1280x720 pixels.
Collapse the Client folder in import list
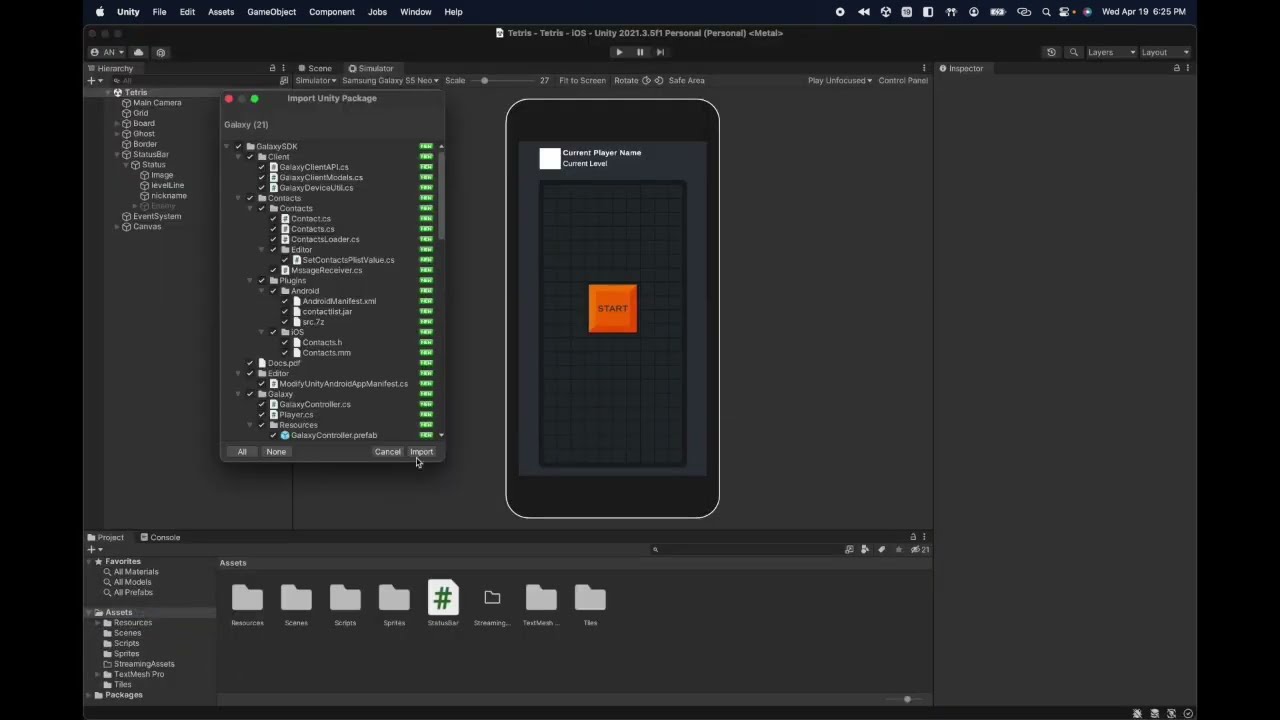[238, 156]
